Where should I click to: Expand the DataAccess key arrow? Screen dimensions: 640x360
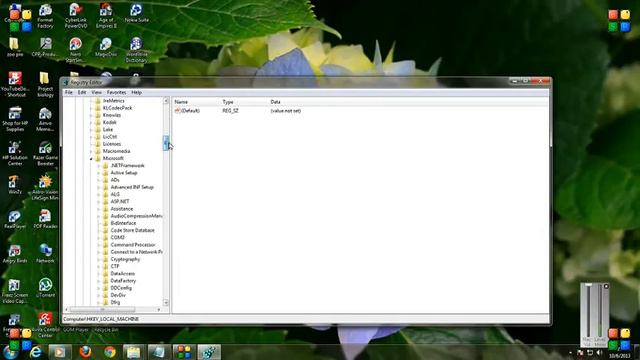(x=98, y=273)
